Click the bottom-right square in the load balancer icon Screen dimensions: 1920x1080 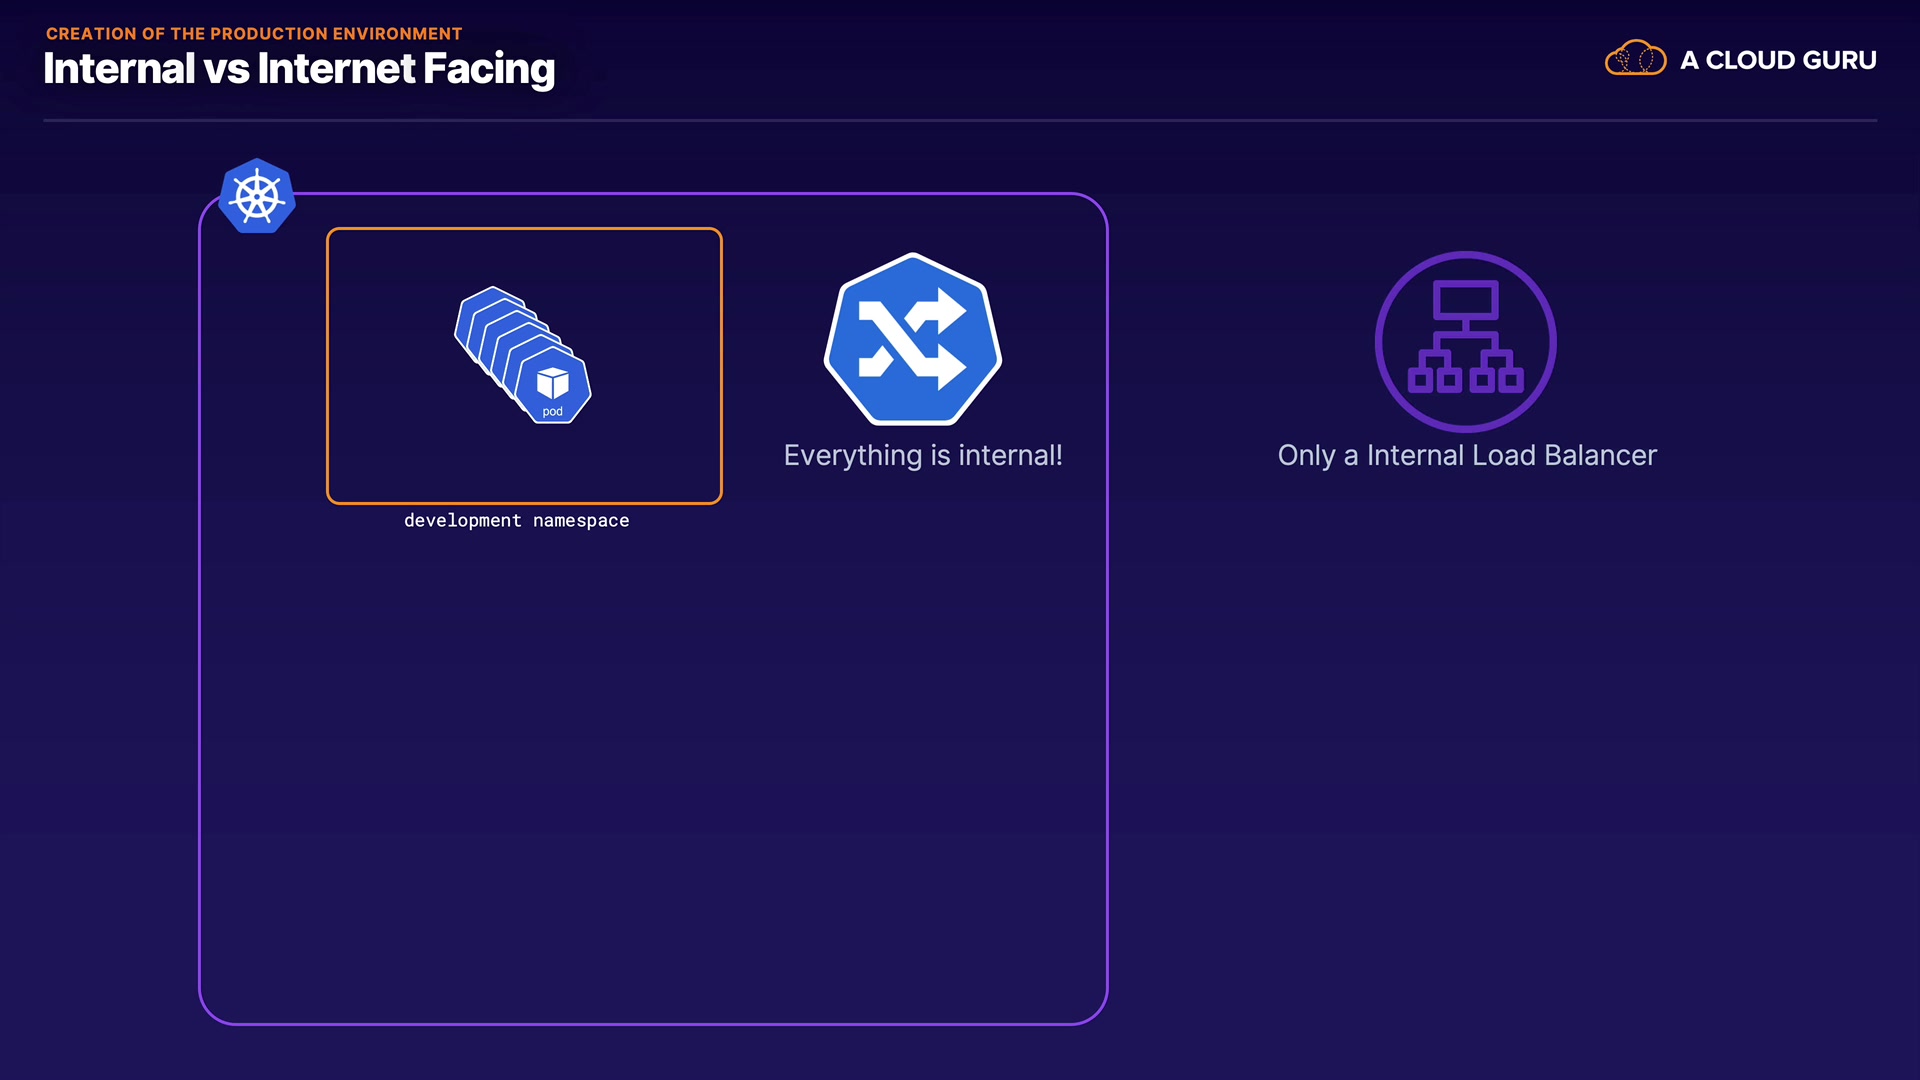pyautogui.click(x=1511, y=380)
